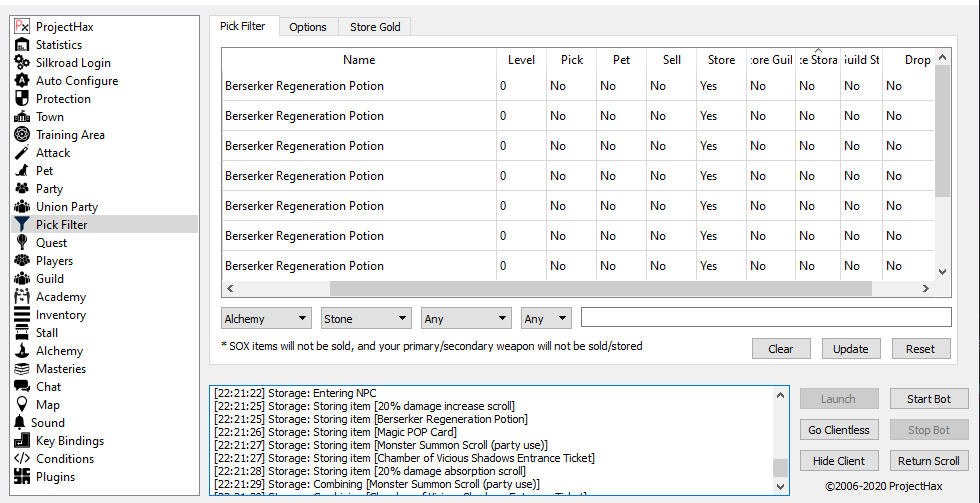Select the Alchemy flask icon
This screenshot has width=980, height=503.
(22, 351)
